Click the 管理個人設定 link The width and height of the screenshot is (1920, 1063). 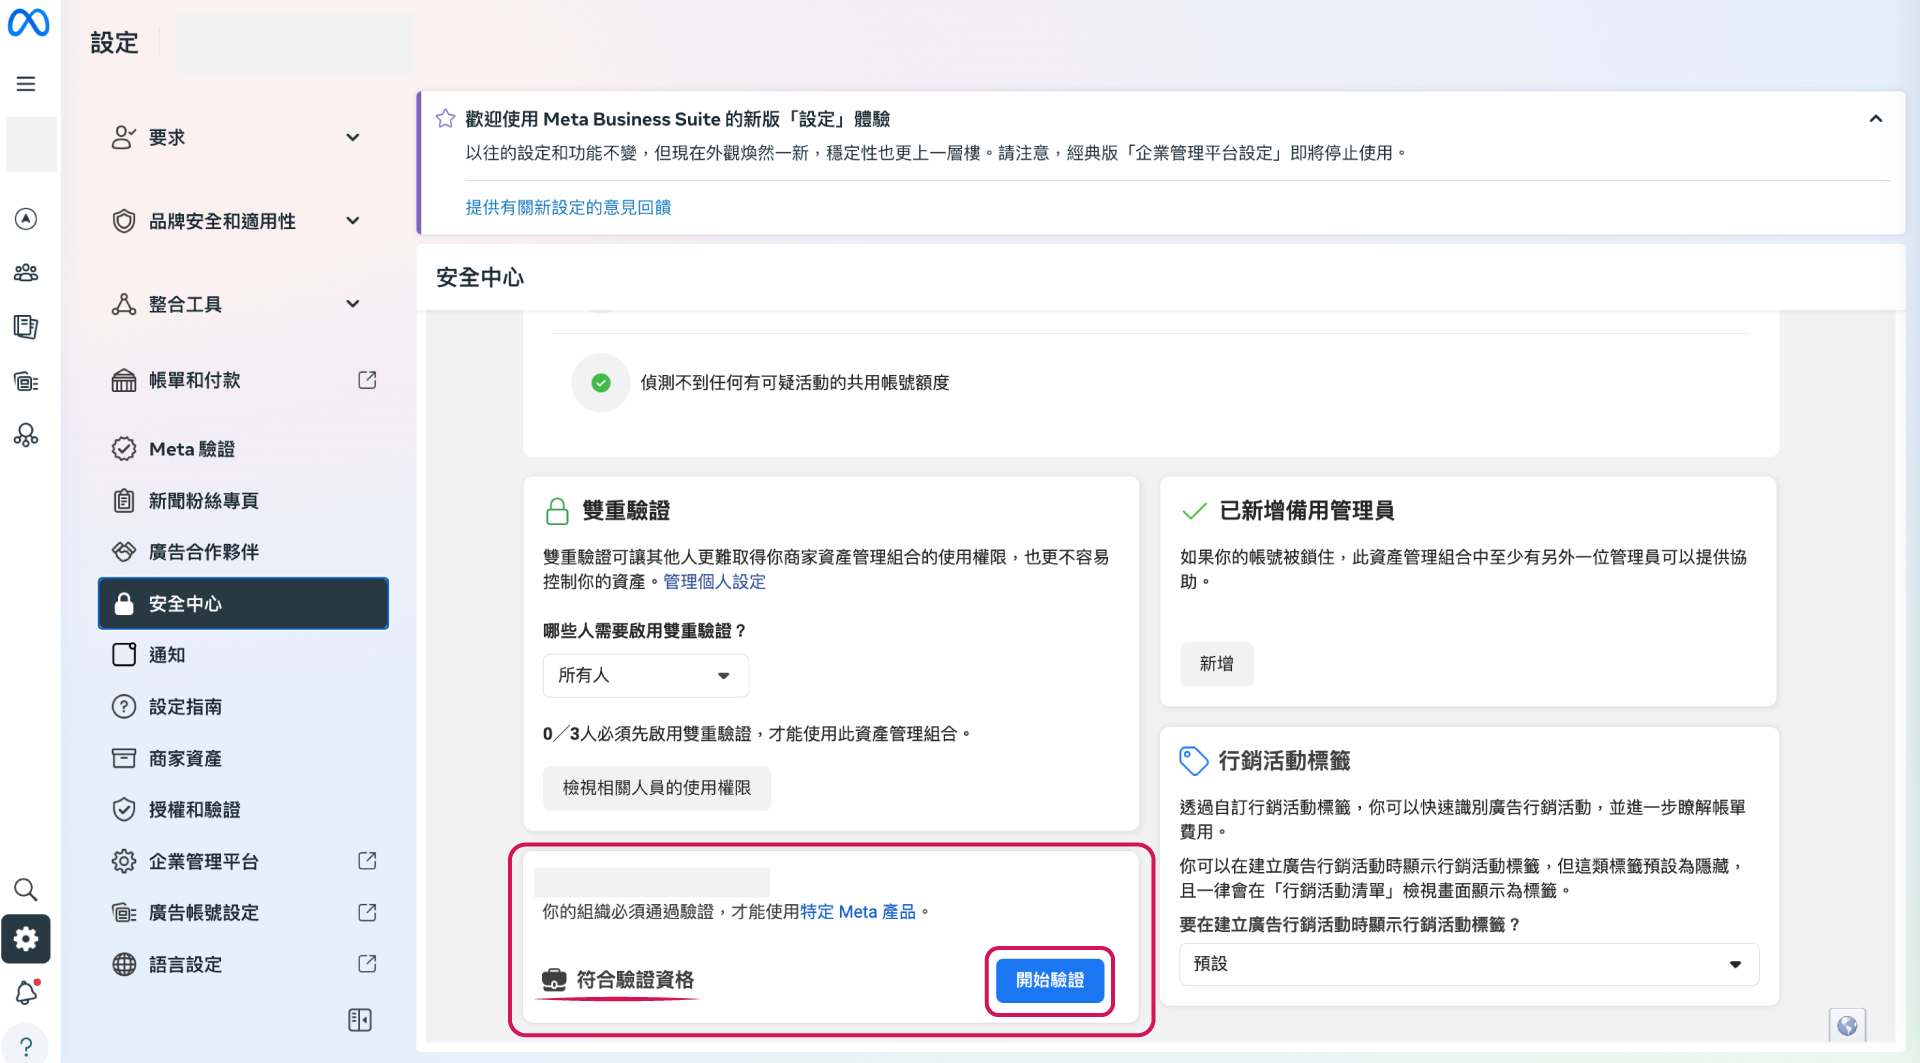714,582
